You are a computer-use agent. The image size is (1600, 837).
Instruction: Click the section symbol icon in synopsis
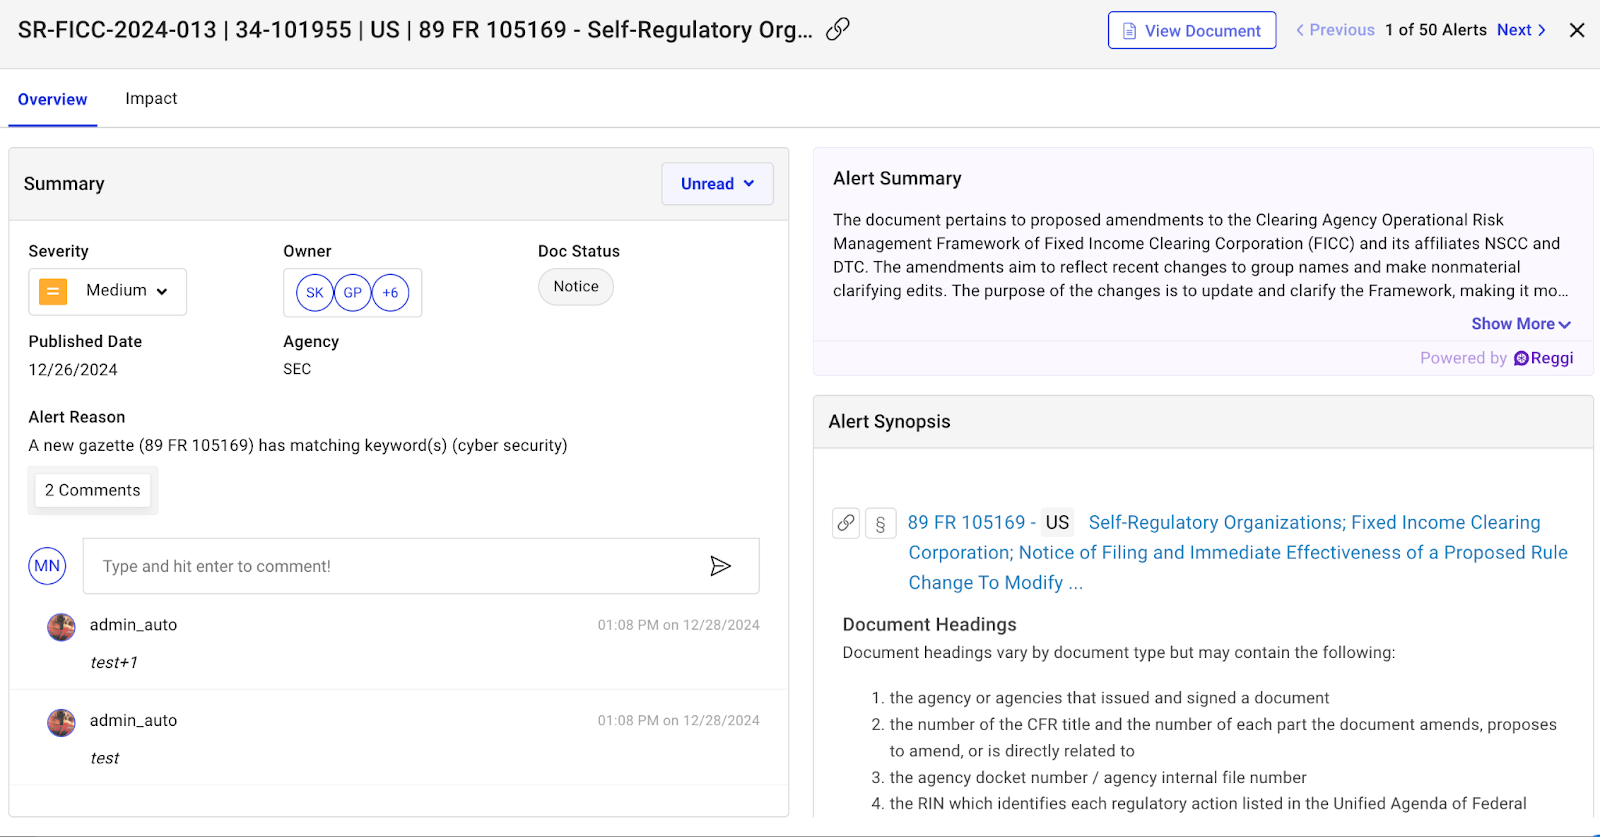880,523
